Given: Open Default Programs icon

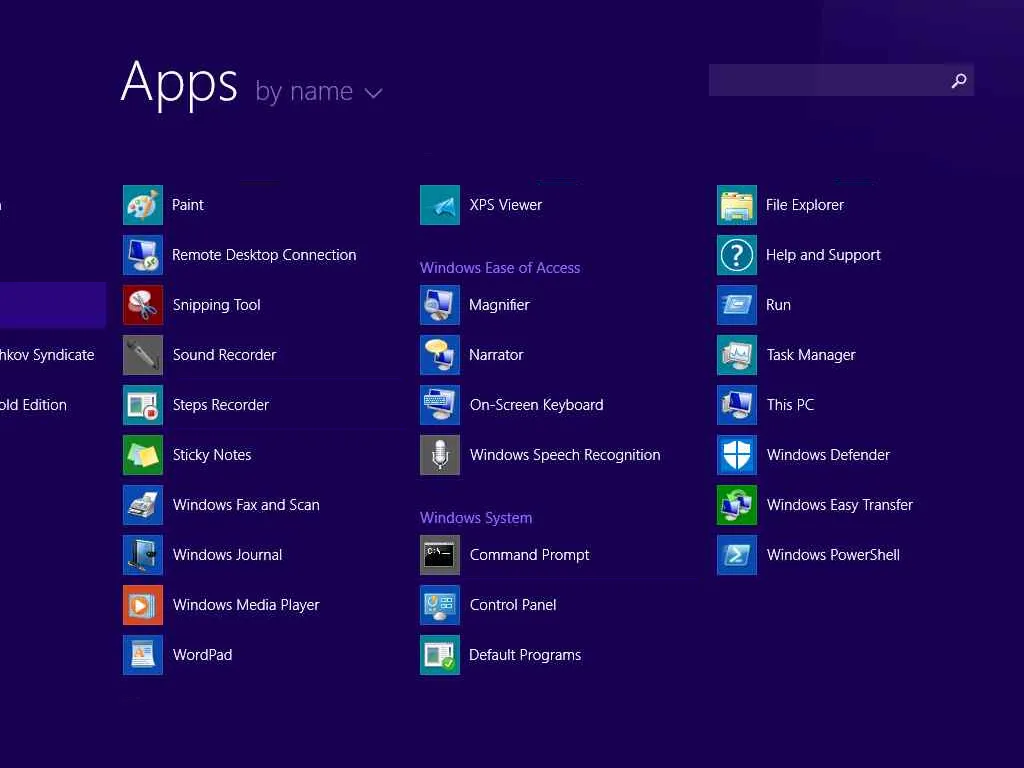Looking at the screenshot, I should pyautogui.click(x=440, y=654).
